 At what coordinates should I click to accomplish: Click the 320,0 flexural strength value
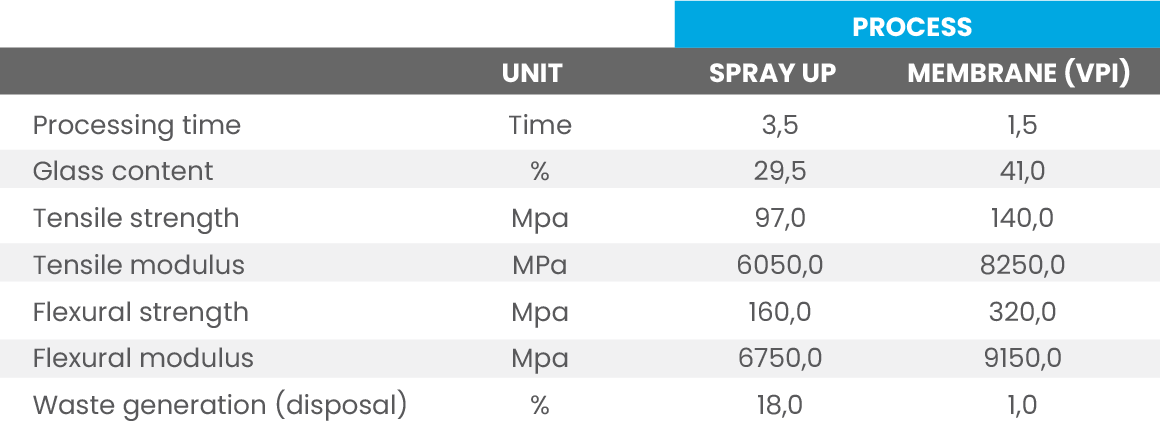click(1022, 312)
